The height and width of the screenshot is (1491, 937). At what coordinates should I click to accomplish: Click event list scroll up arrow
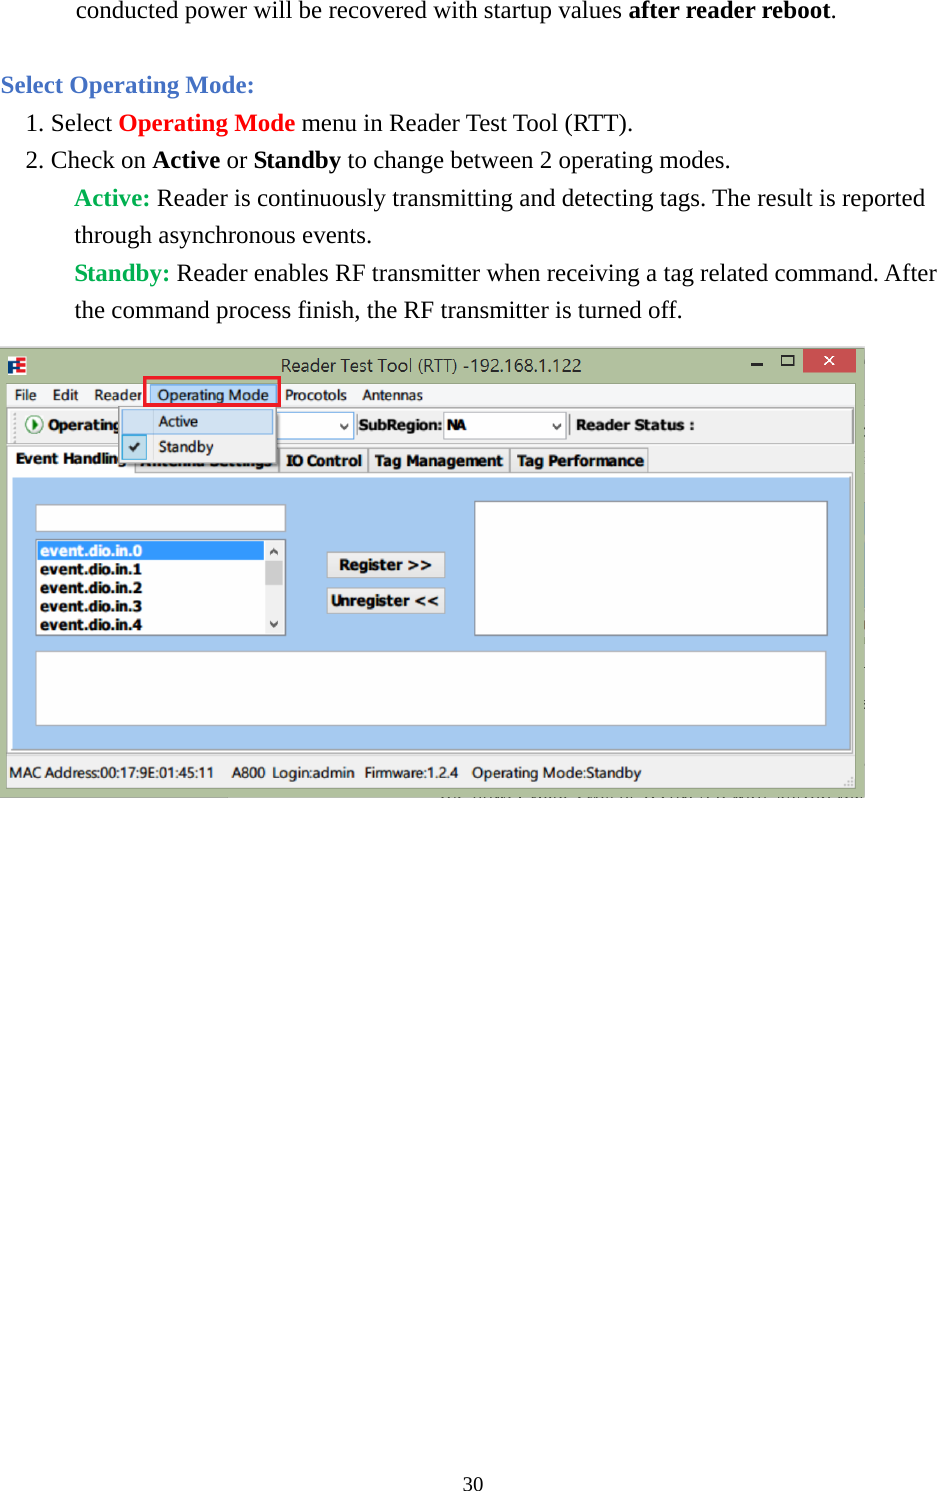tap(274, 551)
